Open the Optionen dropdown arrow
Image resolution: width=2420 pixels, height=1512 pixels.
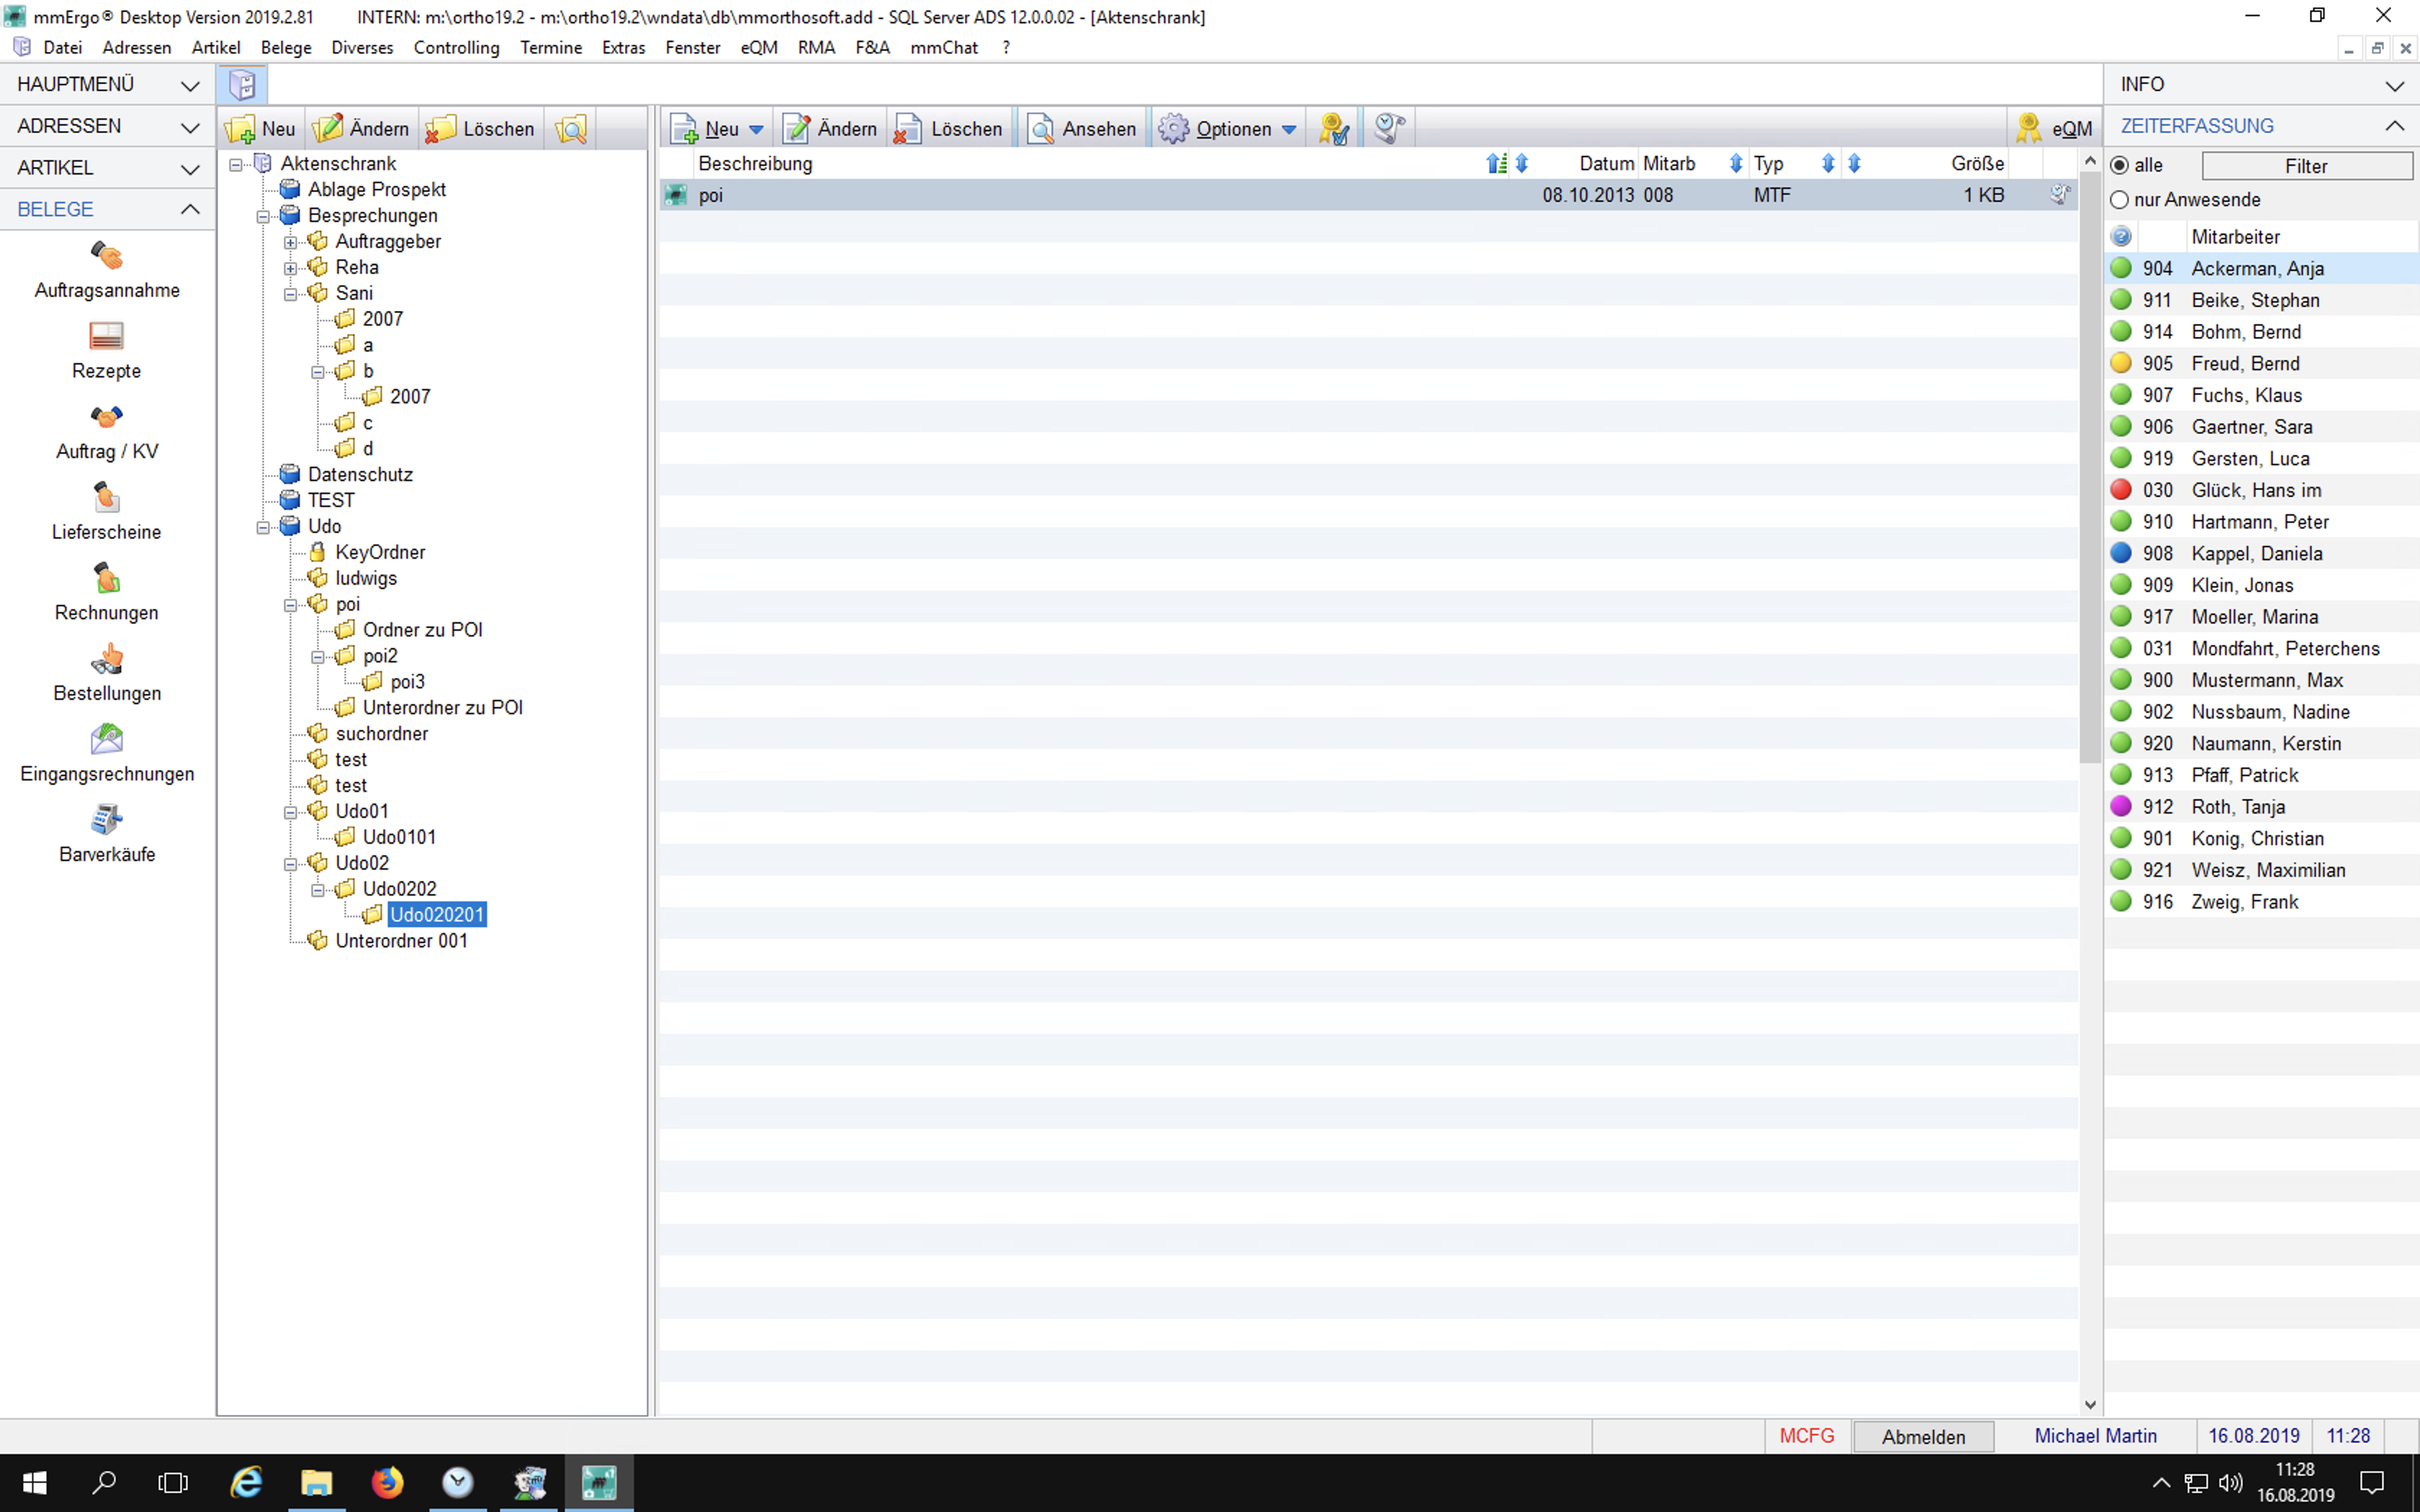1289,130
